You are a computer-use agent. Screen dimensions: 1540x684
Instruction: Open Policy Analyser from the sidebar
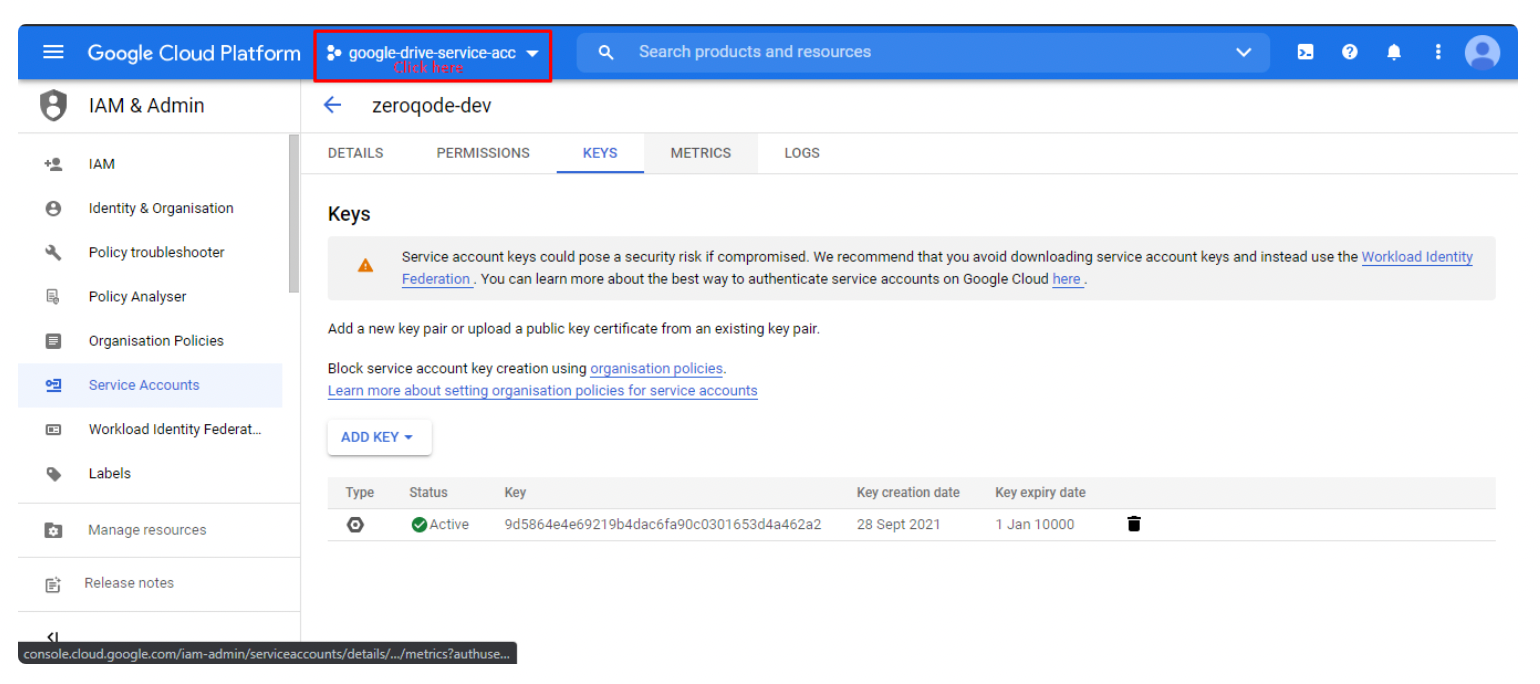point(150,296)
